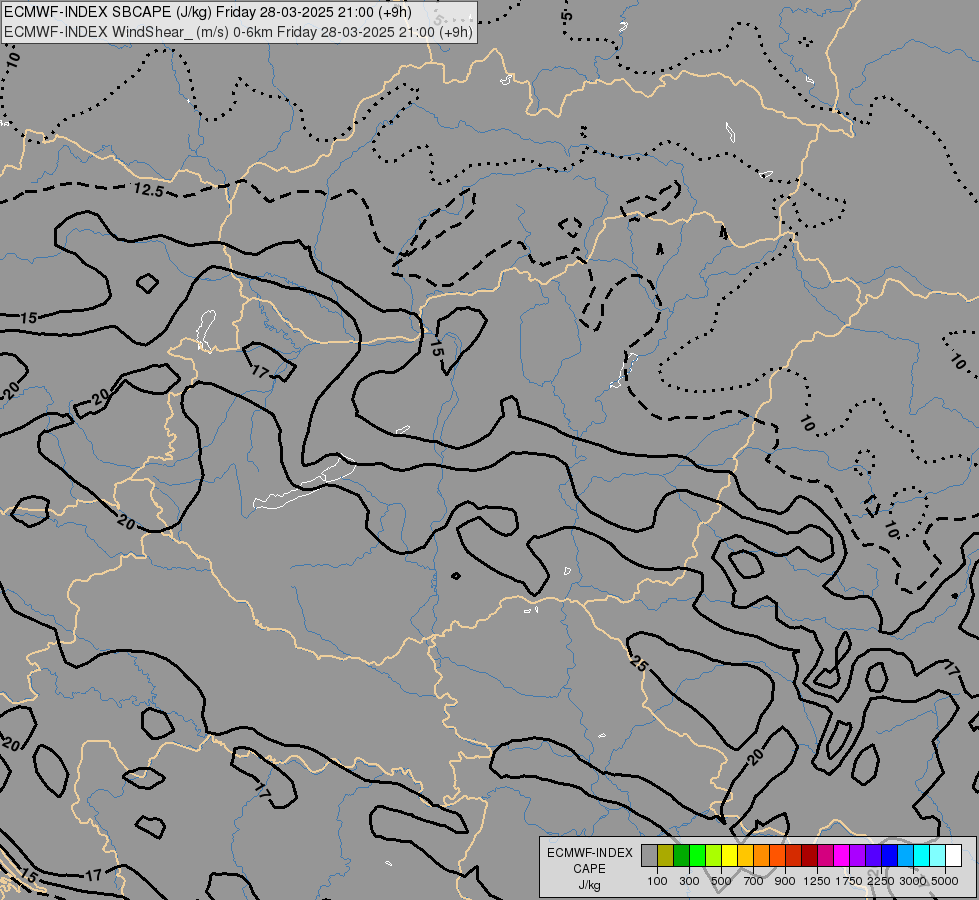Click the legend value label 300
Screen dimensions: 979x900
pyautogui.click(x=689, y=881)
